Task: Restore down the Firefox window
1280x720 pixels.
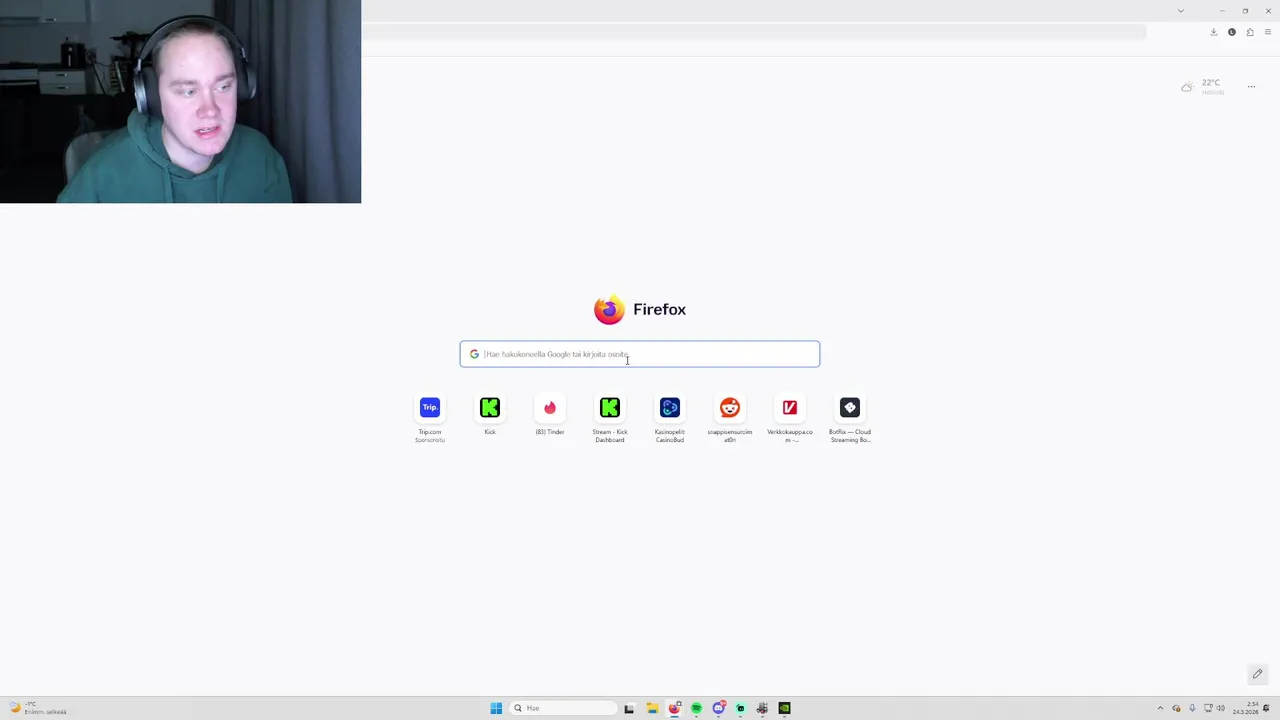Action: click(1245, 11)
